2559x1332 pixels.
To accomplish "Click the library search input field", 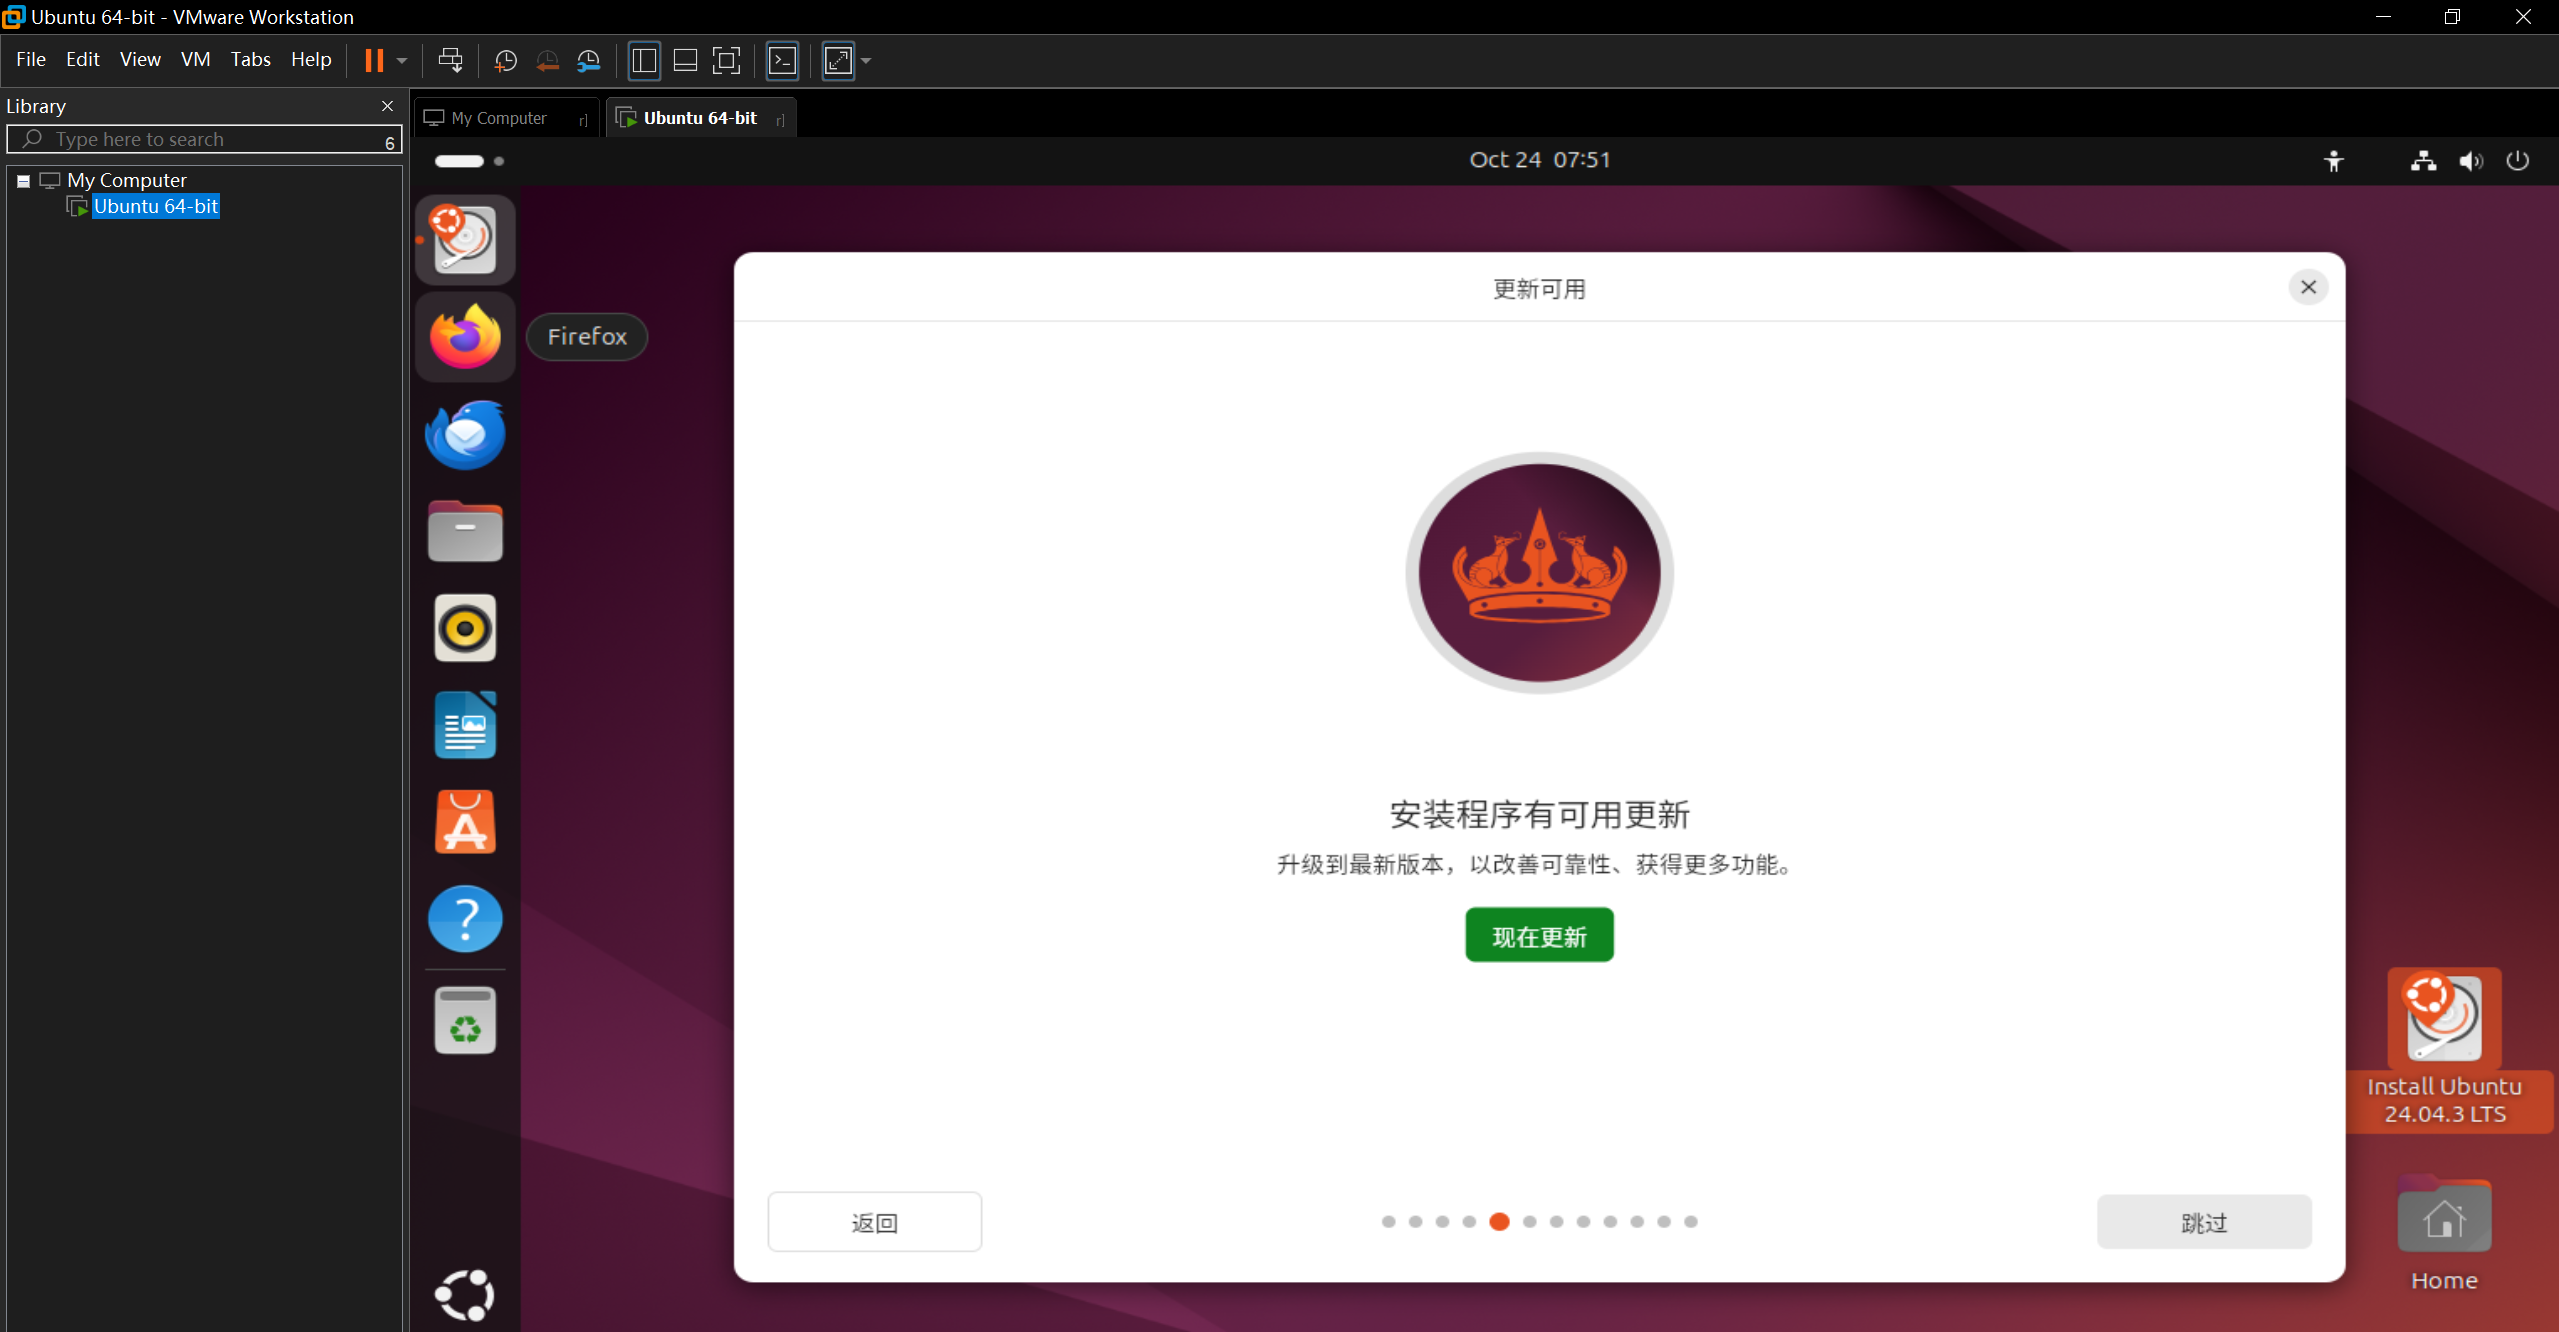I will click(210, 139).
